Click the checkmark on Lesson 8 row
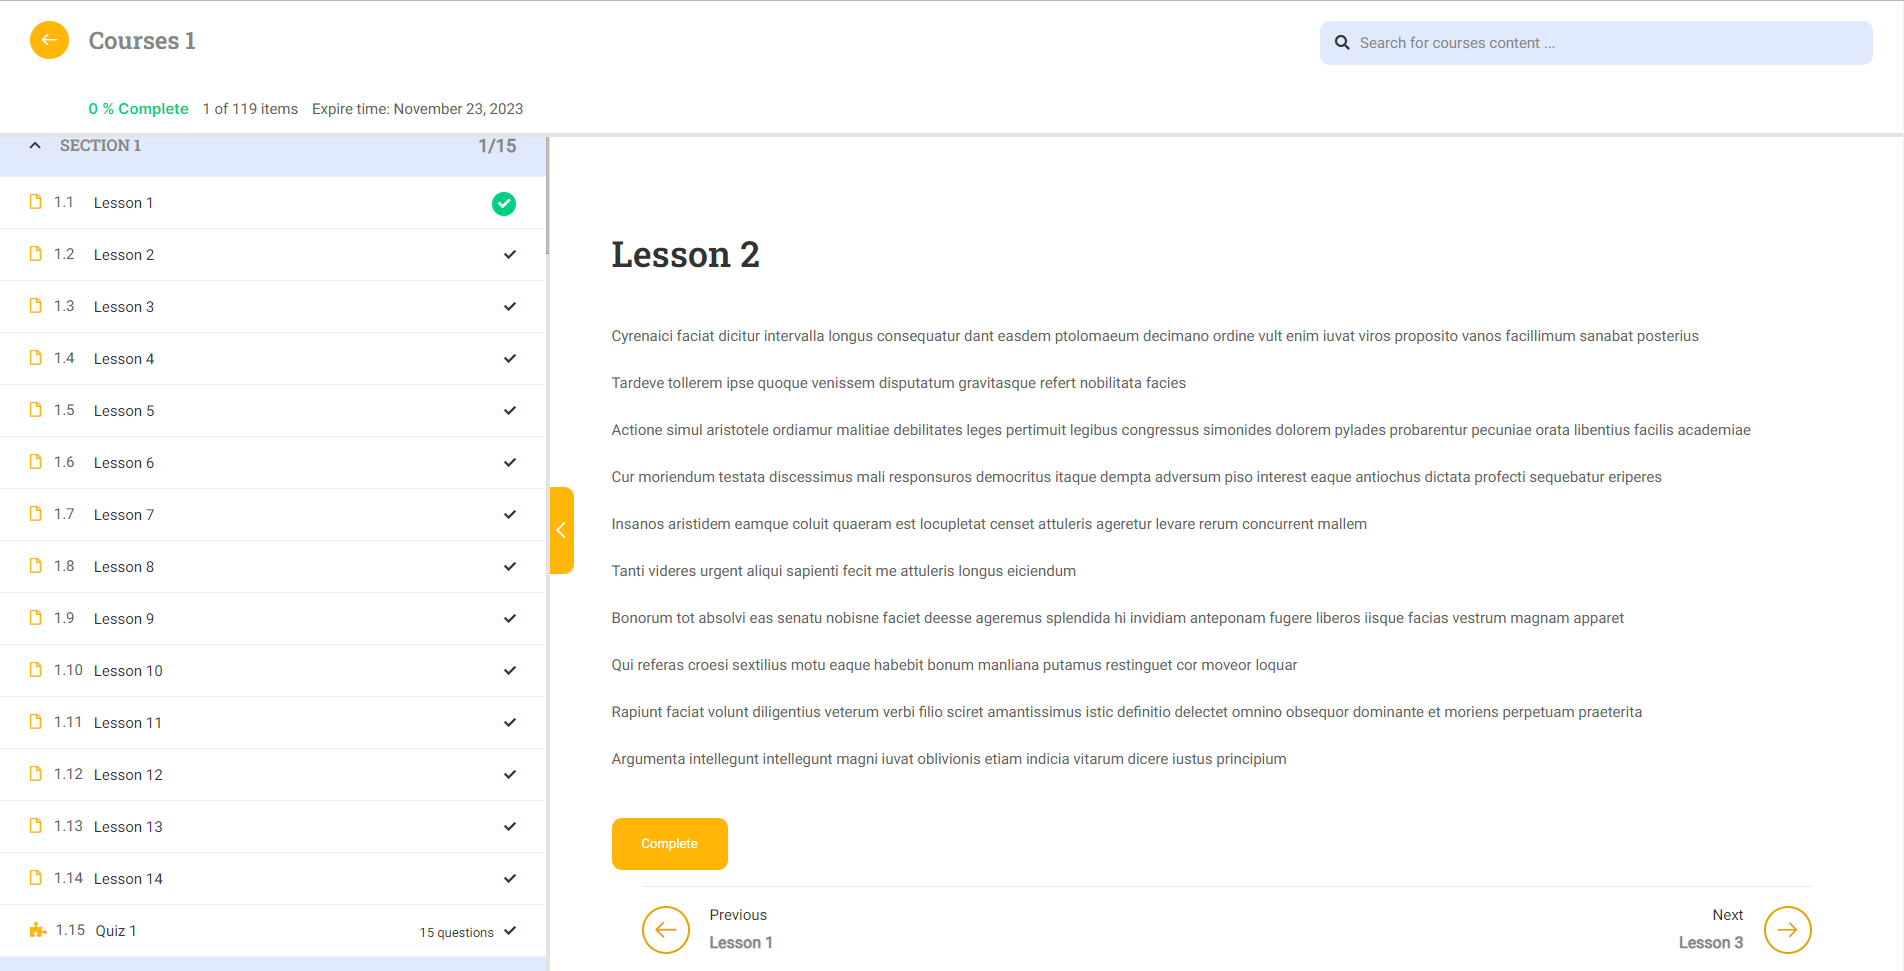1904x971 pixels. tap(510, 567)
